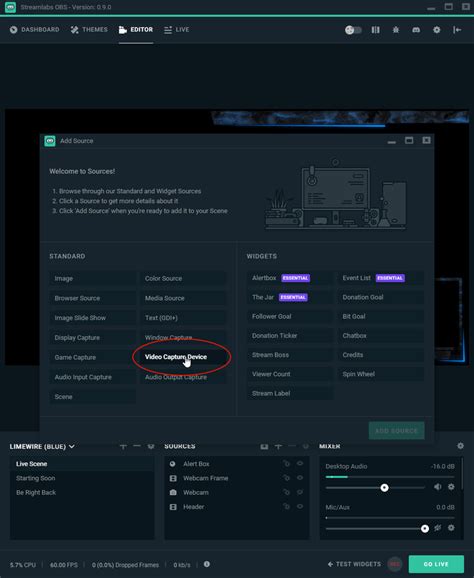
Task: Select Text (GDI+) source
Action: click(183, 318)
